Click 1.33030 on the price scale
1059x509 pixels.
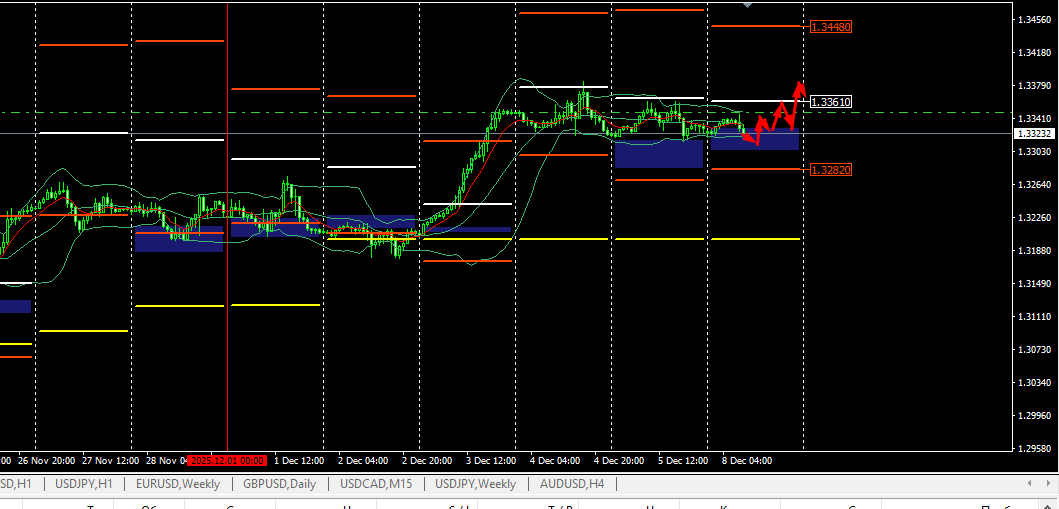click(1035, 152)
